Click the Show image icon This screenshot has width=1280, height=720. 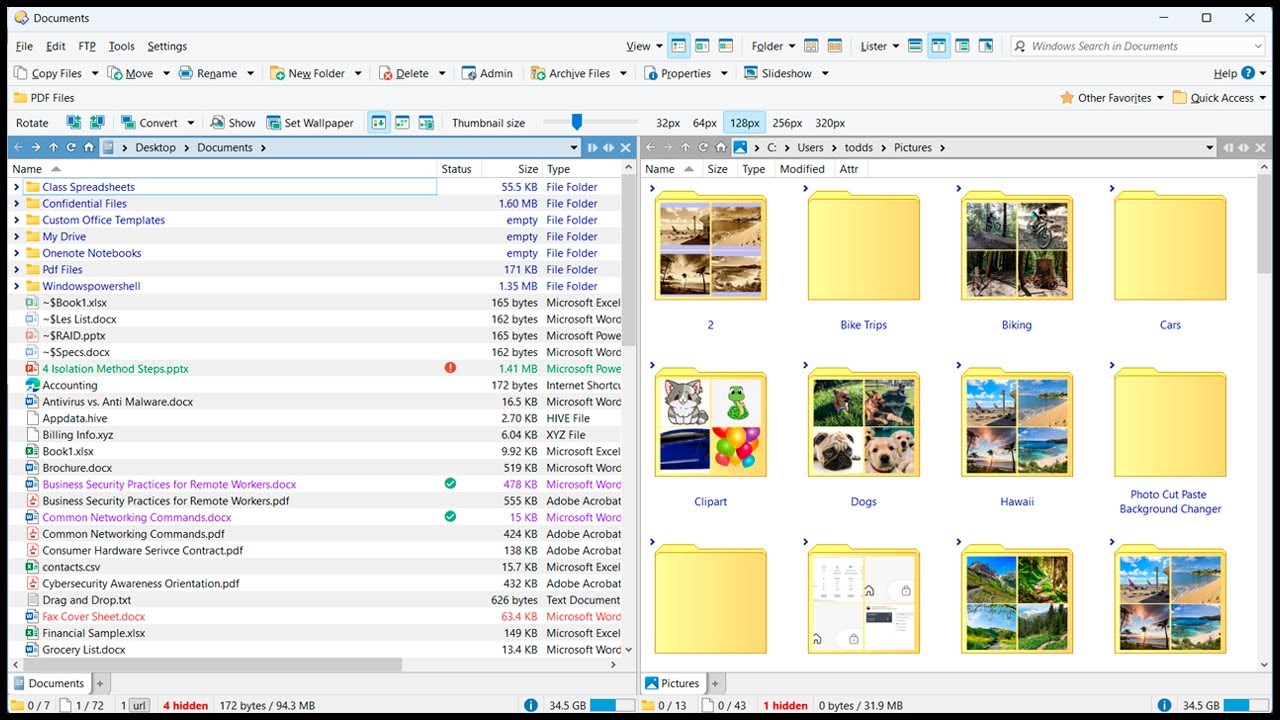click(217, 123)
